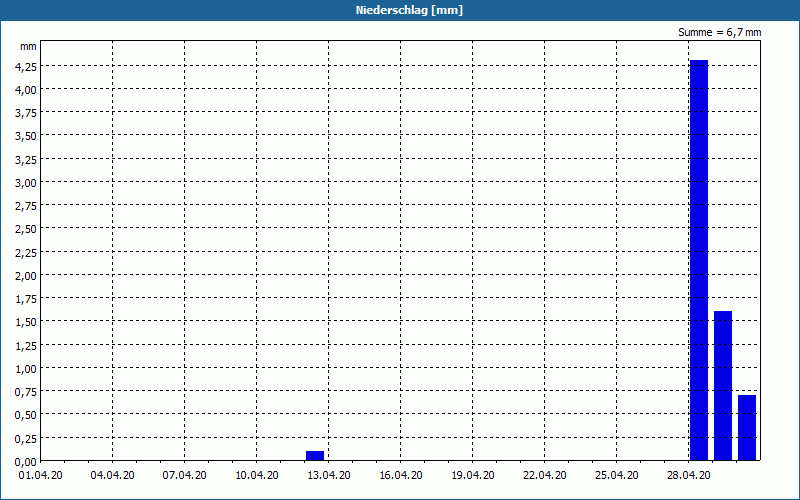Click the date label 01.04.20
This screenshot has height=500, width=800.
[x=40, y=476]
